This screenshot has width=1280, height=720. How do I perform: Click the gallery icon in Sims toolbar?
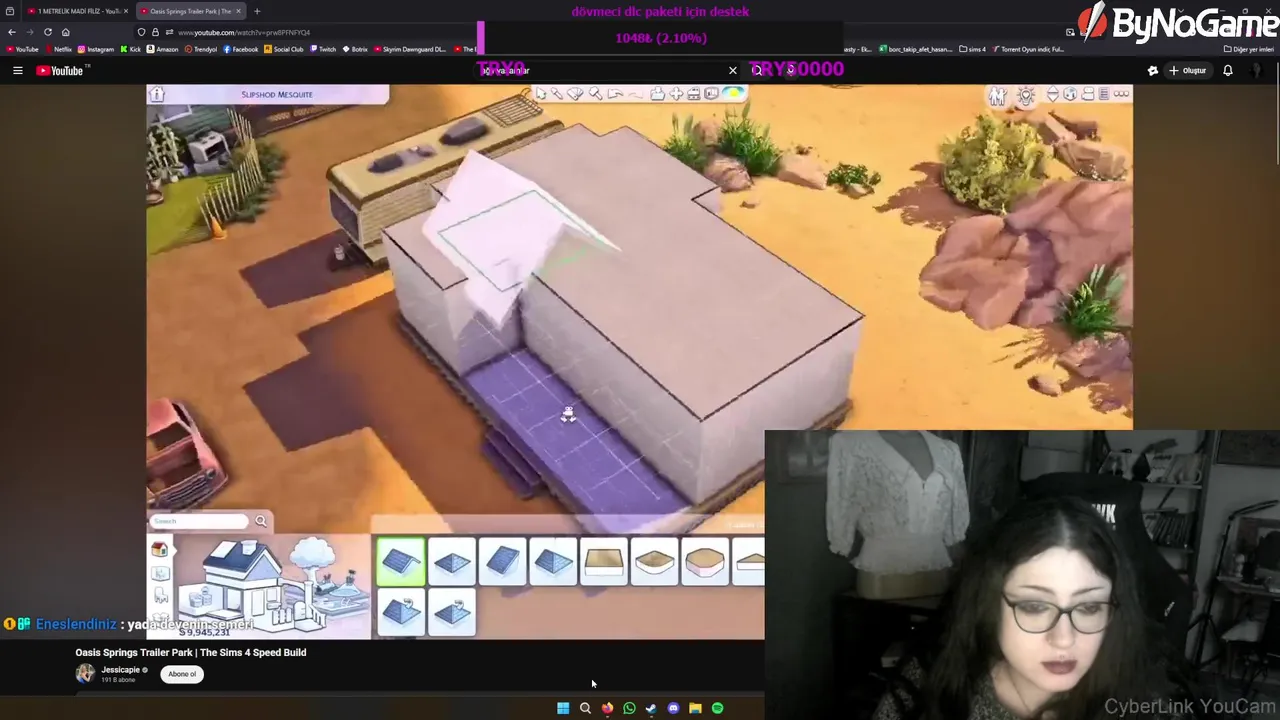point(711,93)
